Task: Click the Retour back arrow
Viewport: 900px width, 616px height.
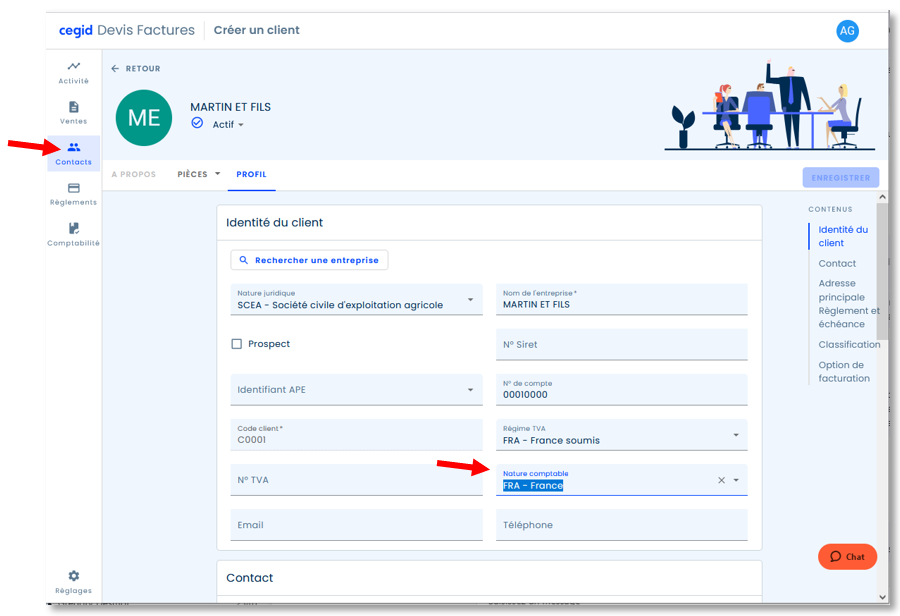Action: 115,68
